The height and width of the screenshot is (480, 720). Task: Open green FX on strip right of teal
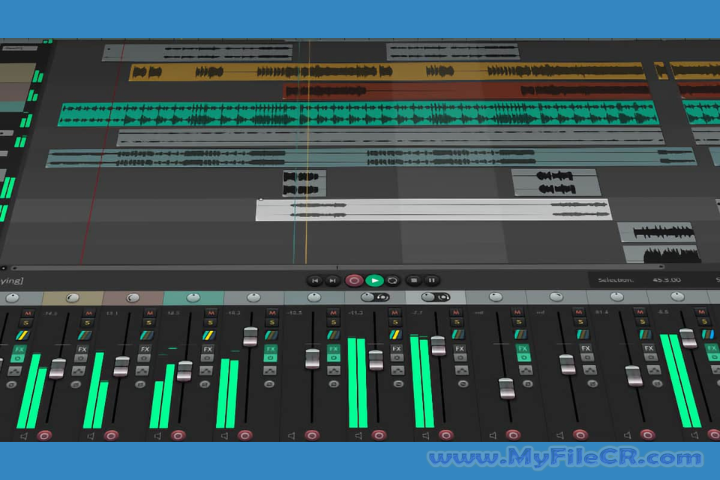271,349
